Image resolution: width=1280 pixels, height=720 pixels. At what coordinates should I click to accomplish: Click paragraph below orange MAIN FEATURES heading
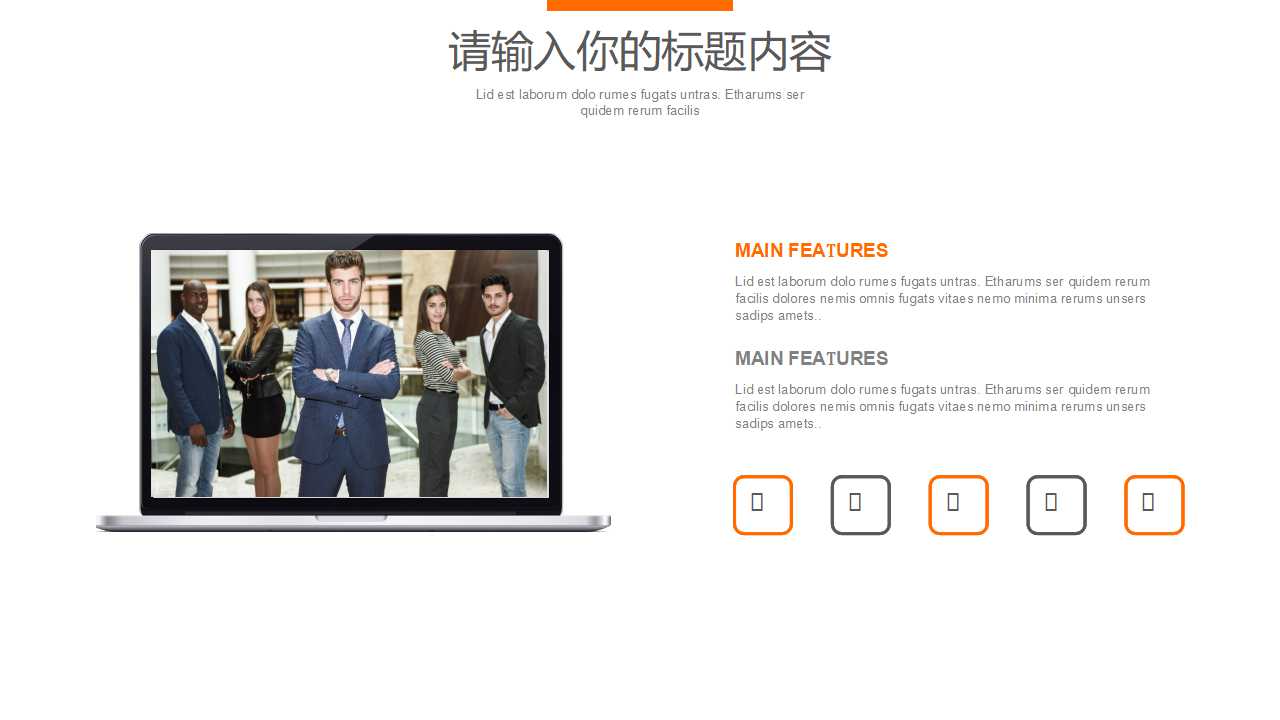click(942, 298)
